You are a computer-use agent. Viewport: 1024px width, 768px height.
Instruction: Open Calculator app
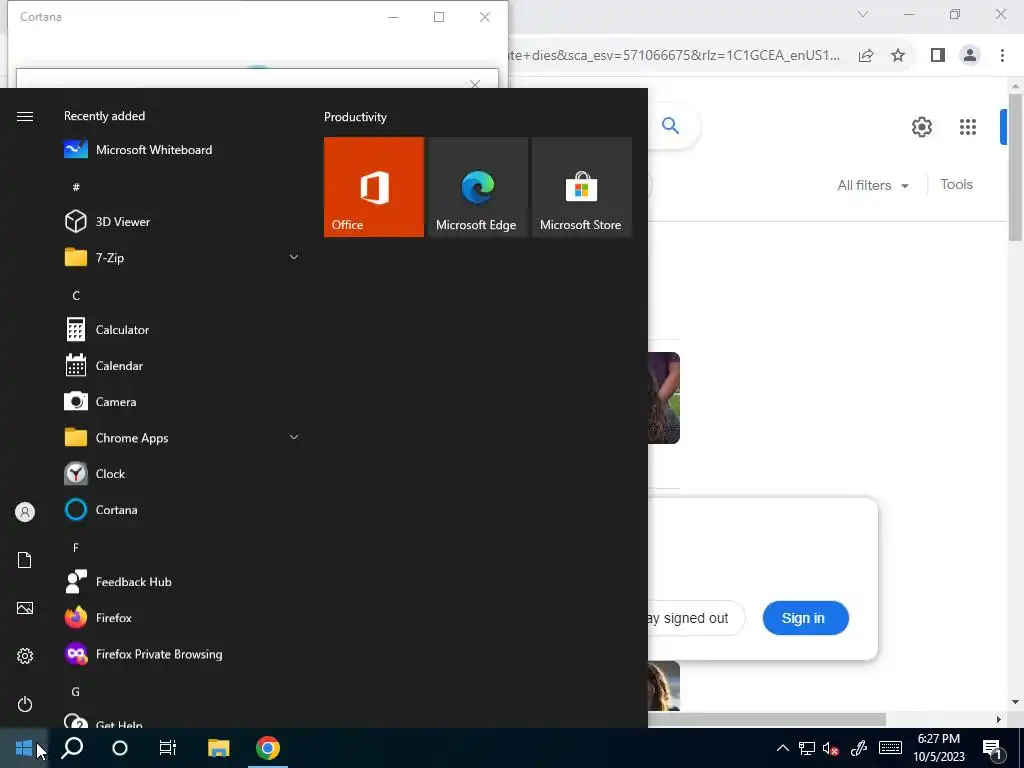[182, 330]
